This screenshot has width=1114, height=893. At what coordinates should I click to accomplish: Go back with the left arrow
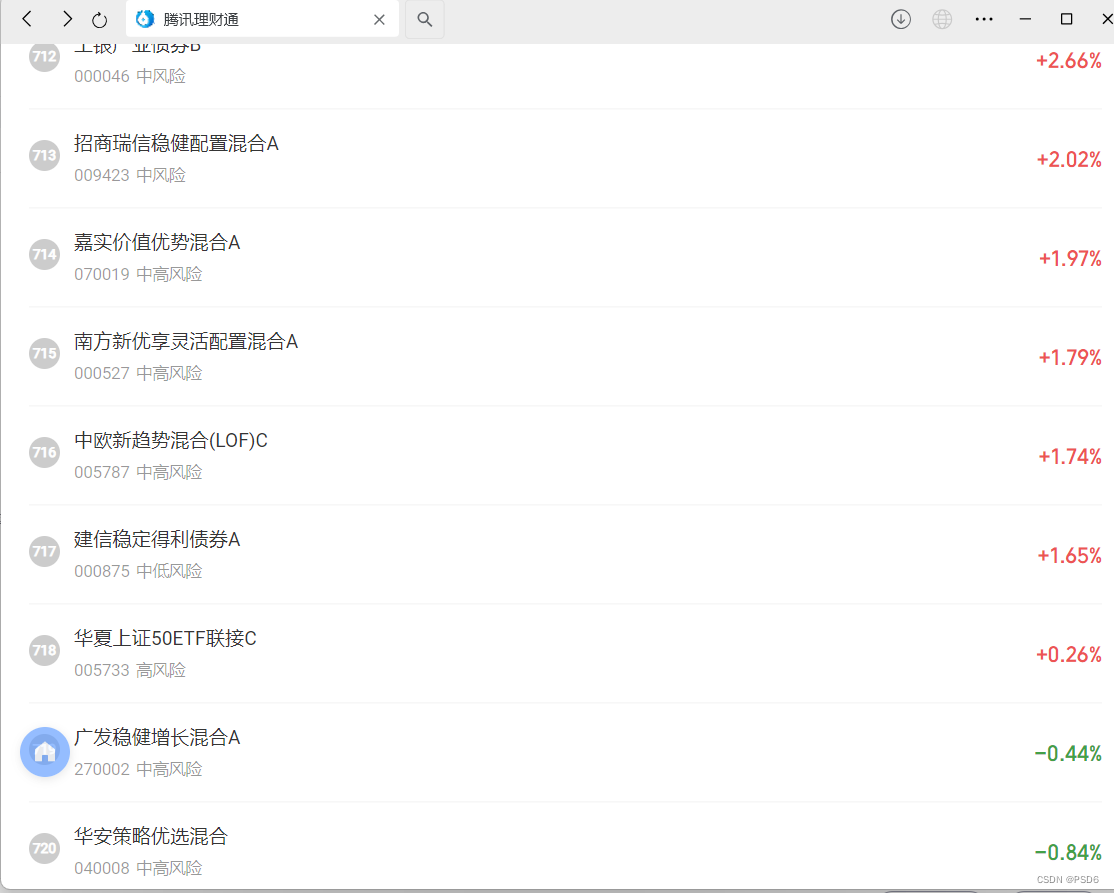click(x=27, y=19)
